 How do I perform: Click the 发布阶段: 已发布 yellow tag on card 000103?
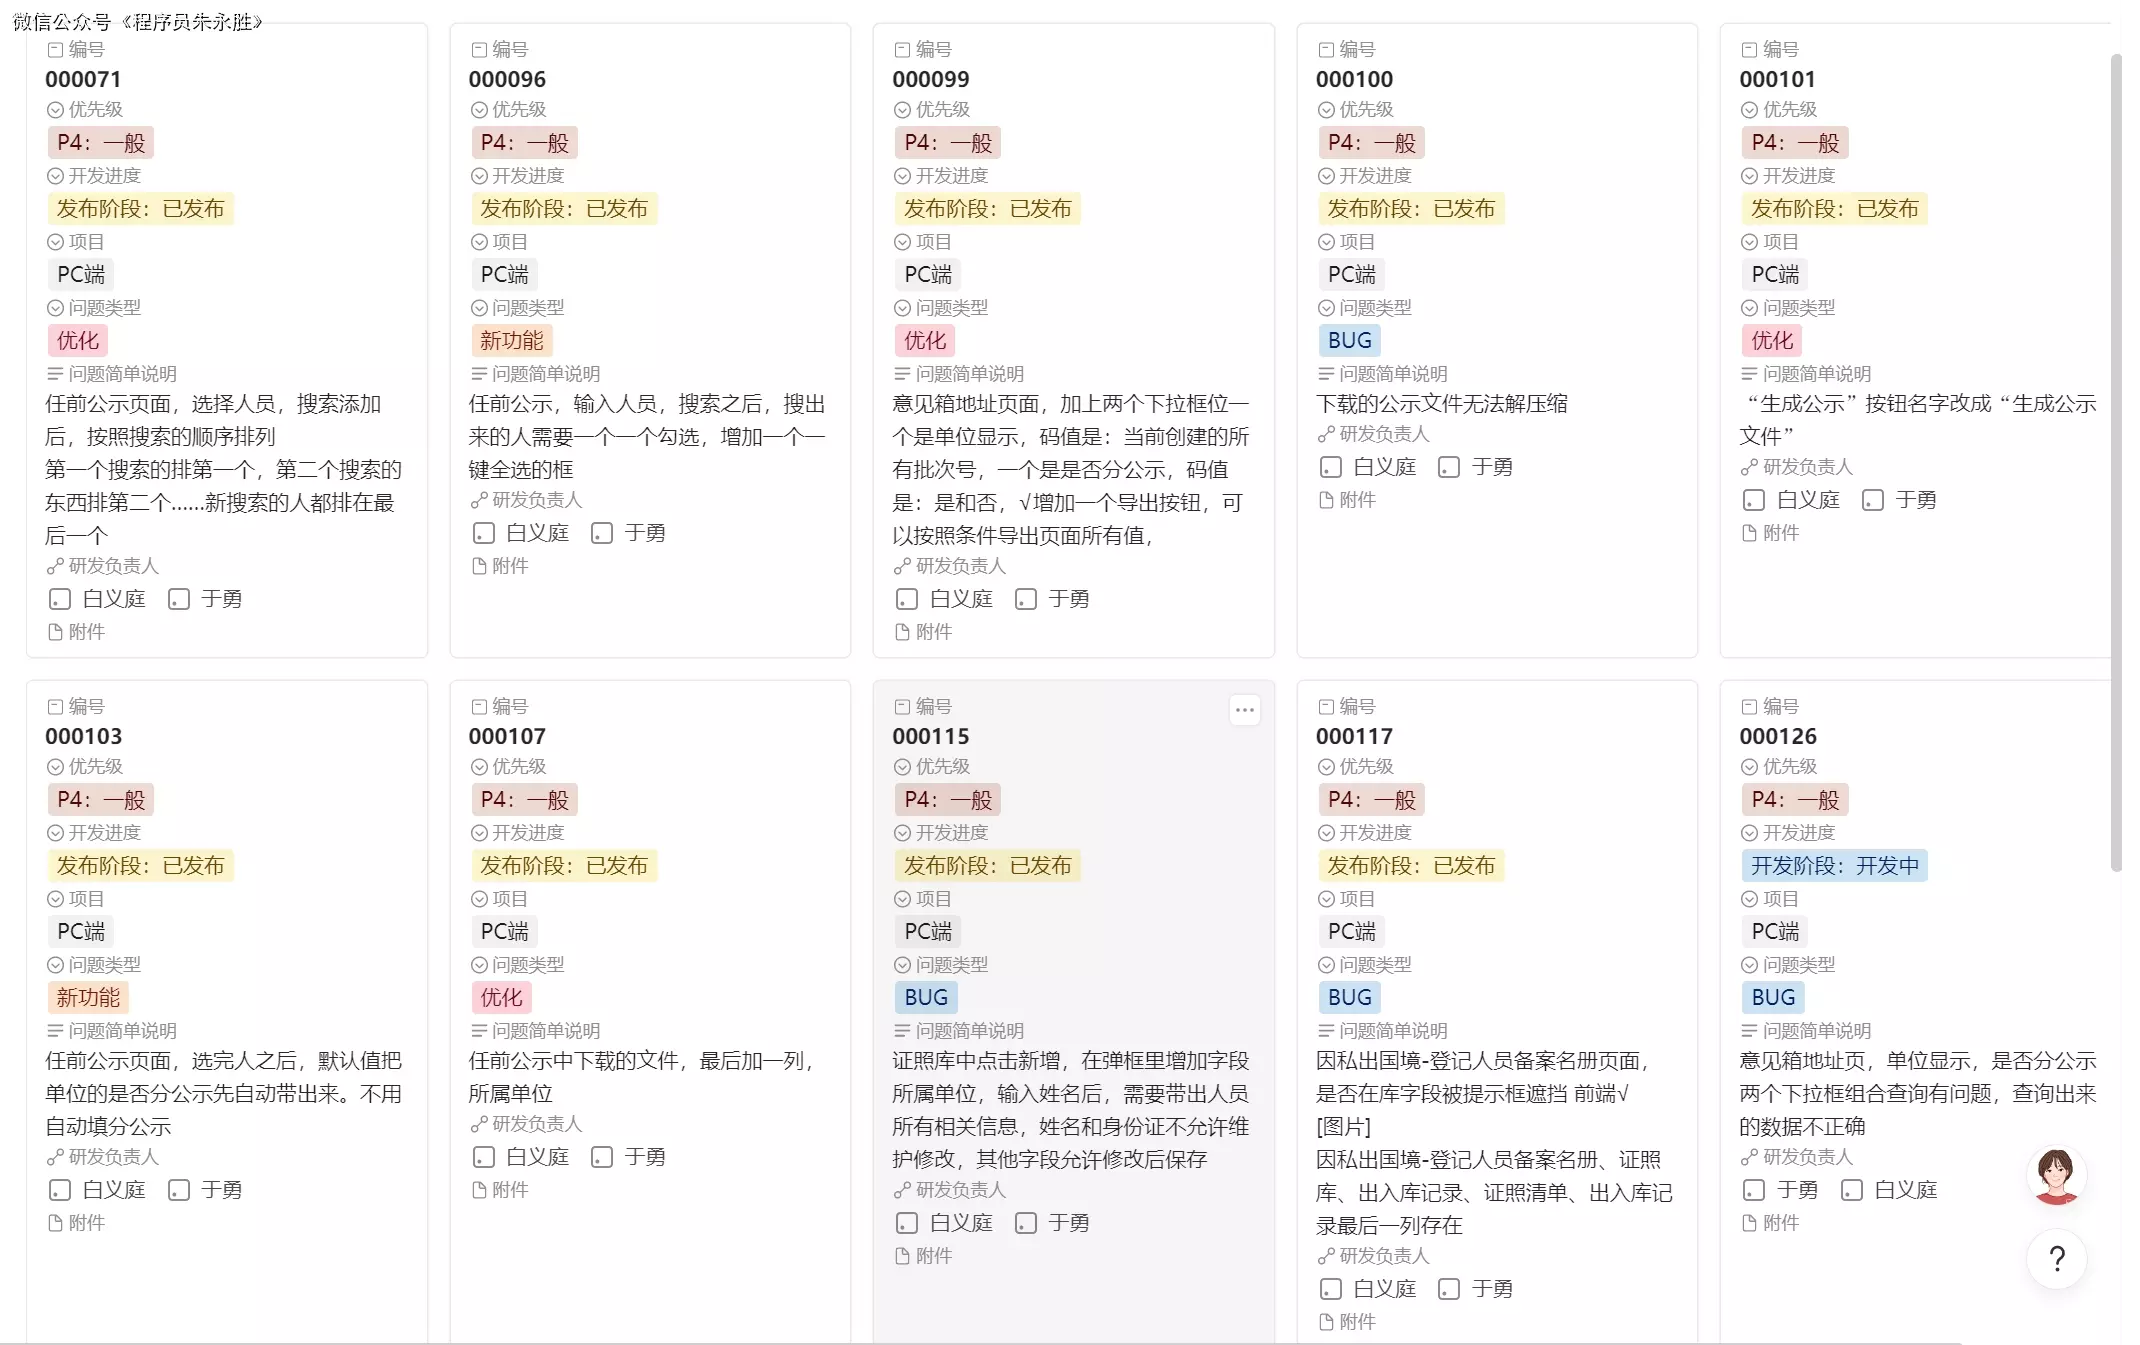[x=140, y=866]
